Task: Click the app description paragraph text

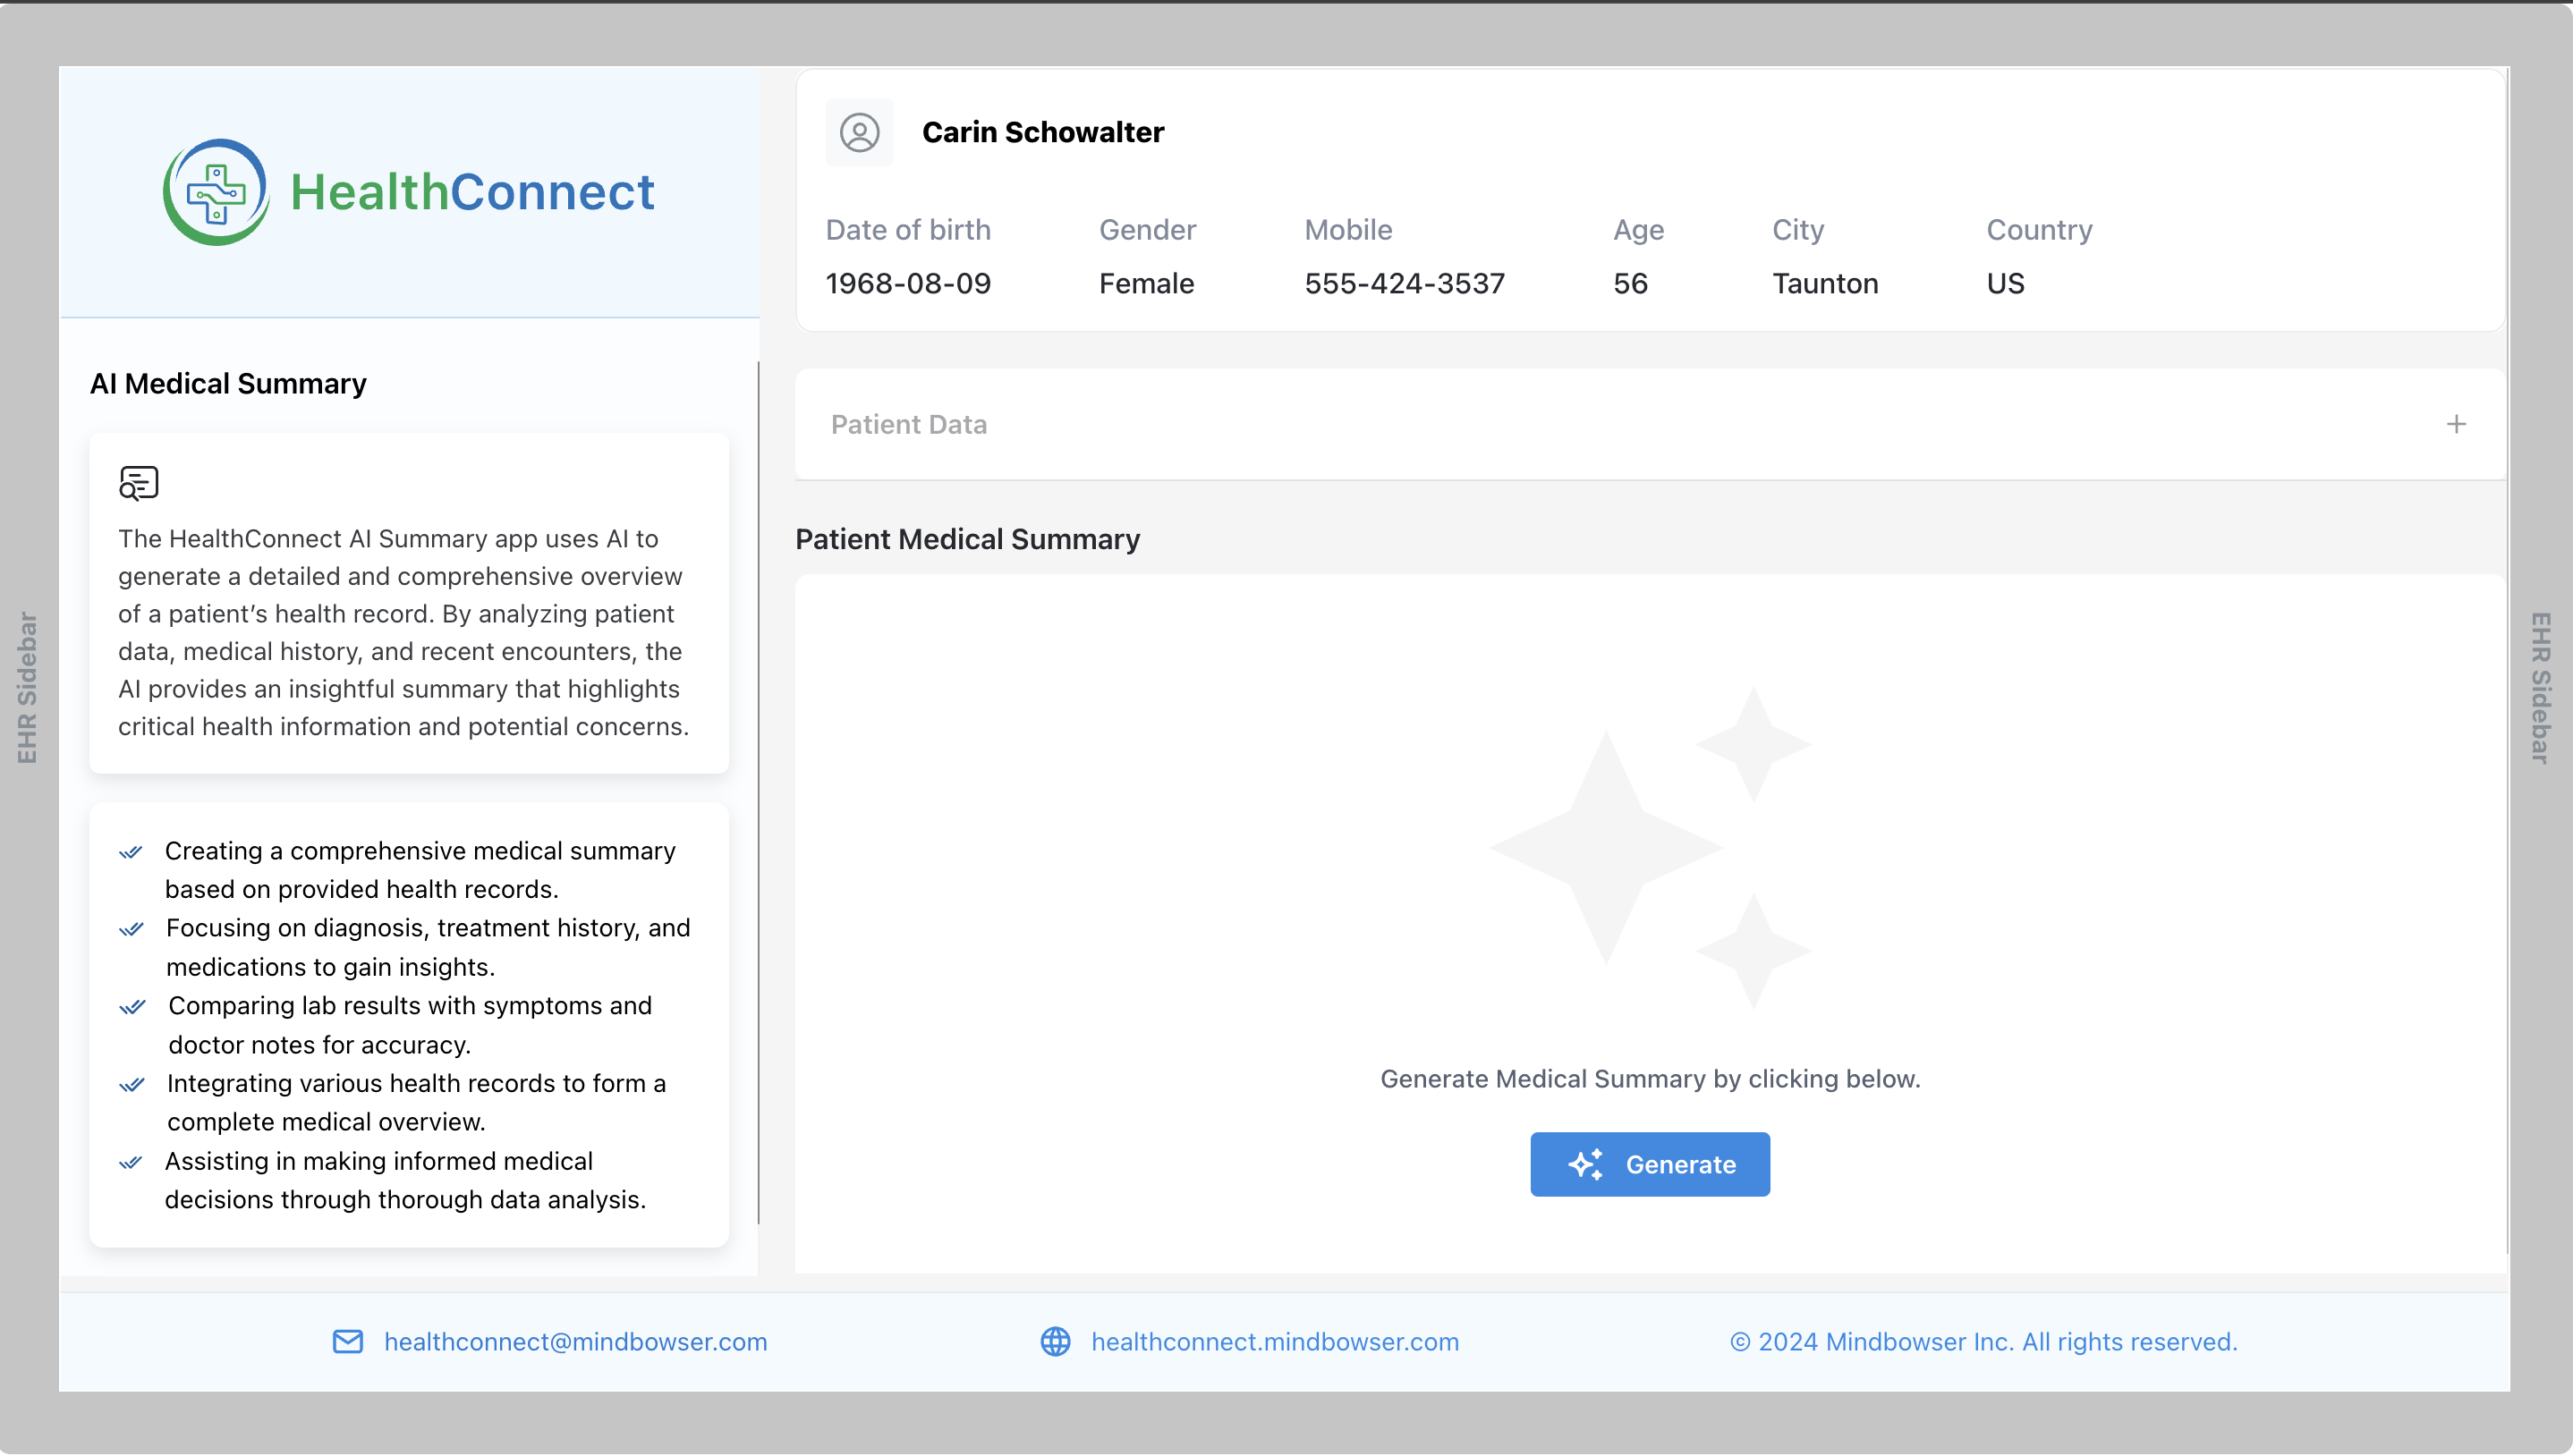Action: [404, 632]
